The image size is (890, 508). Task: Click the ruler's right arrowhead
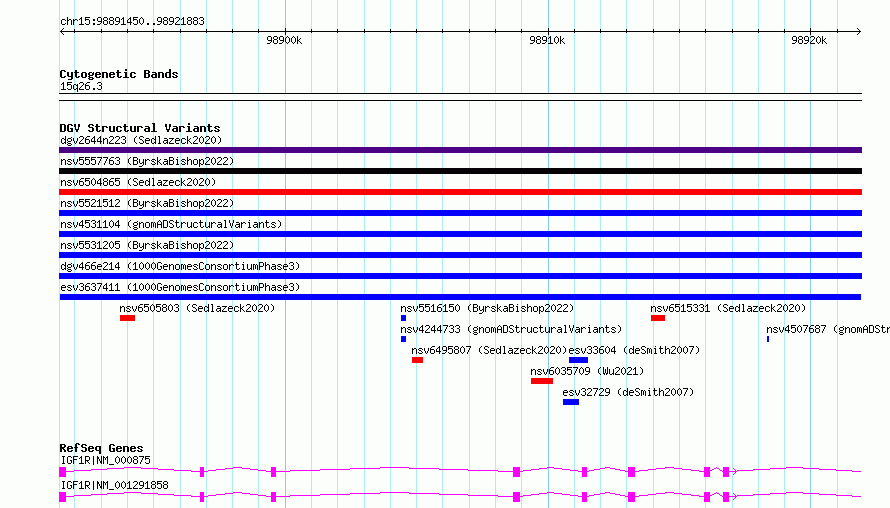[859, 31]
